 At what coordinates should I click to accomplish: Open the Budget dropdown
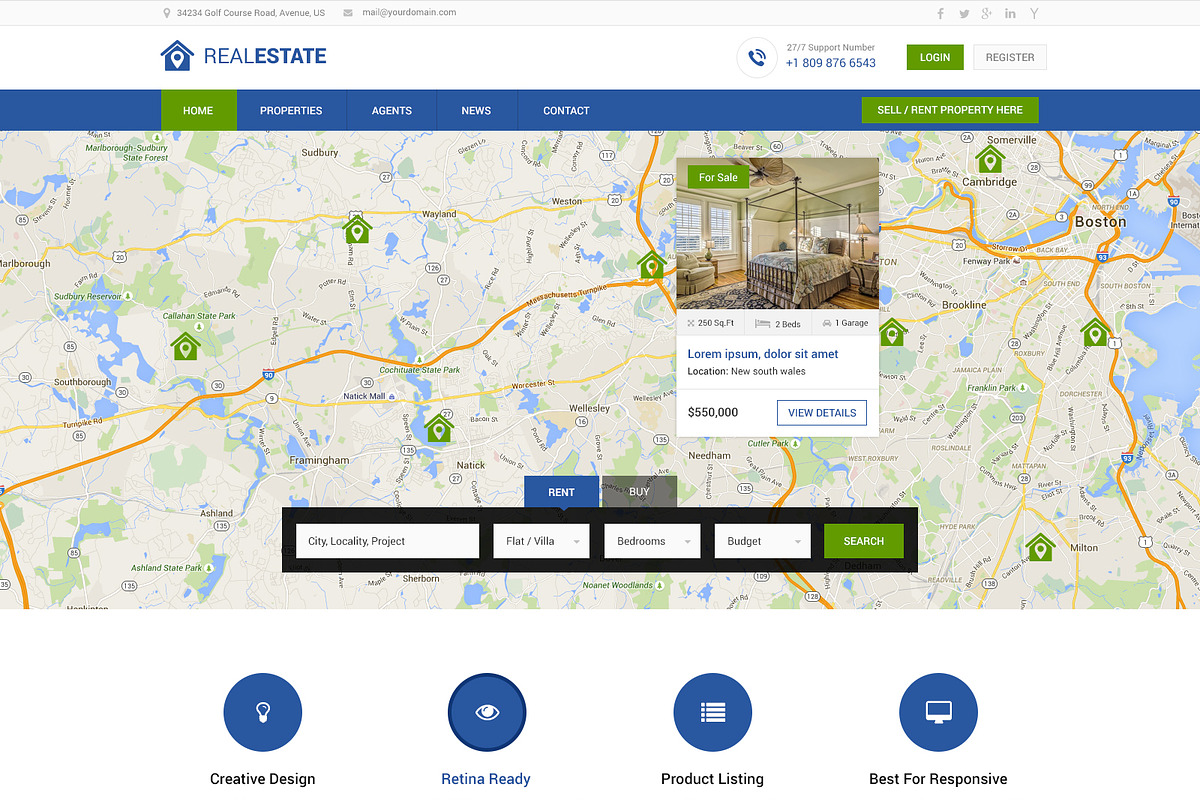point(762,541)
